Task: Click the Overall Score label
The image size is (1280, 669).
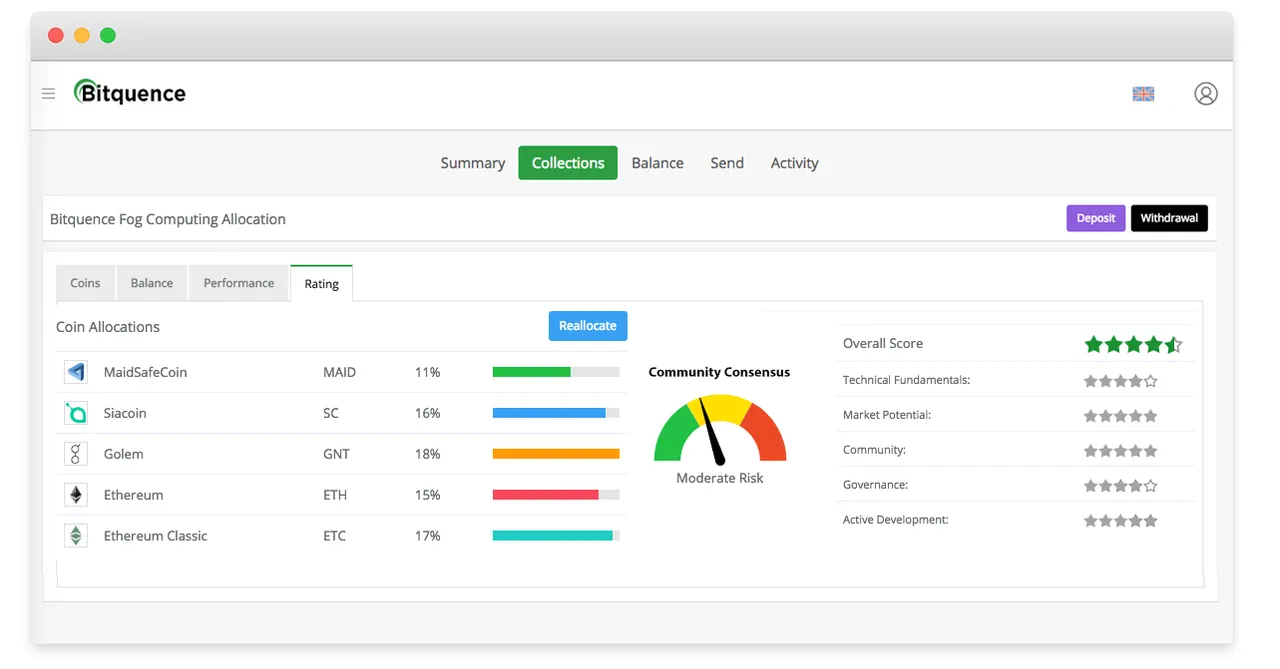Action: [x=883, y=343]
